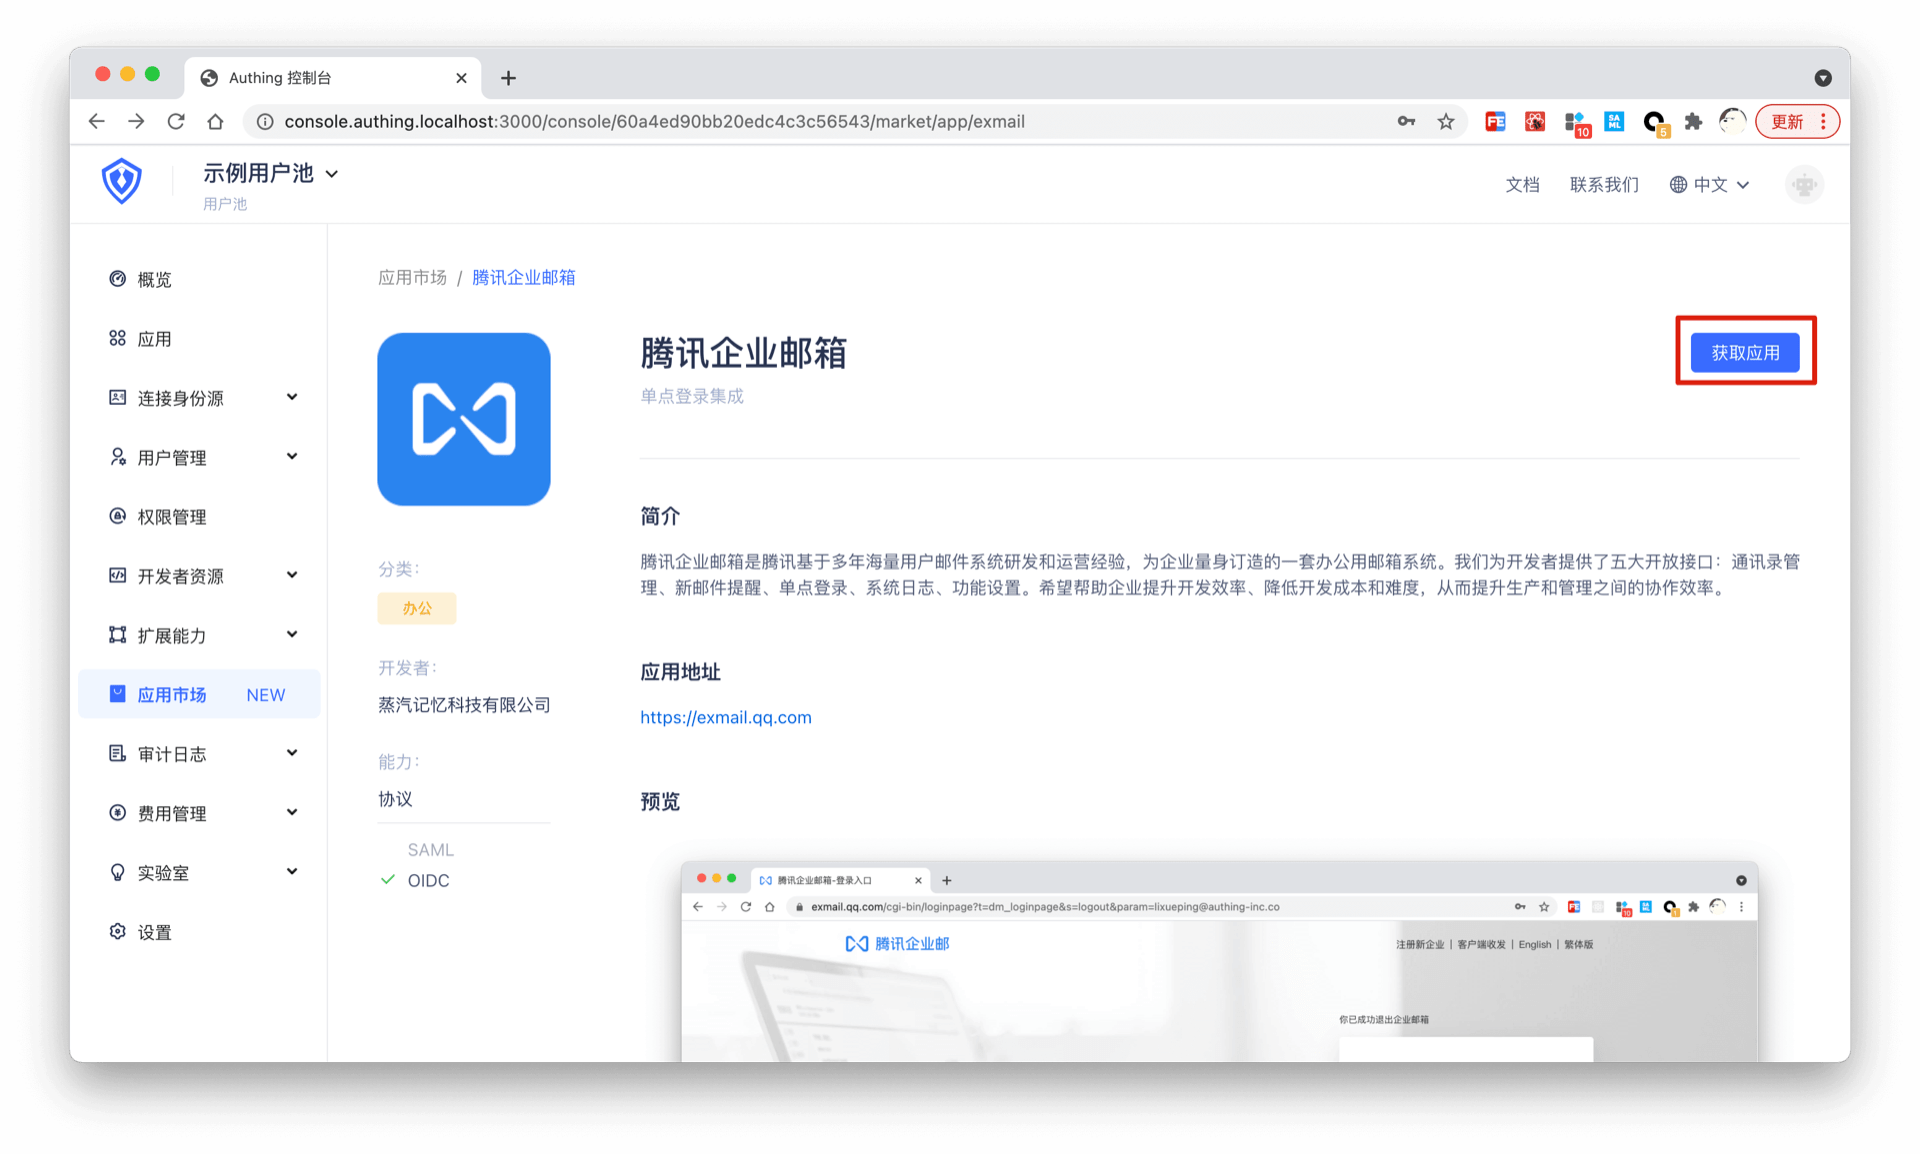
Task: Click the 获取应用 button
Action: click(1745, 353)
